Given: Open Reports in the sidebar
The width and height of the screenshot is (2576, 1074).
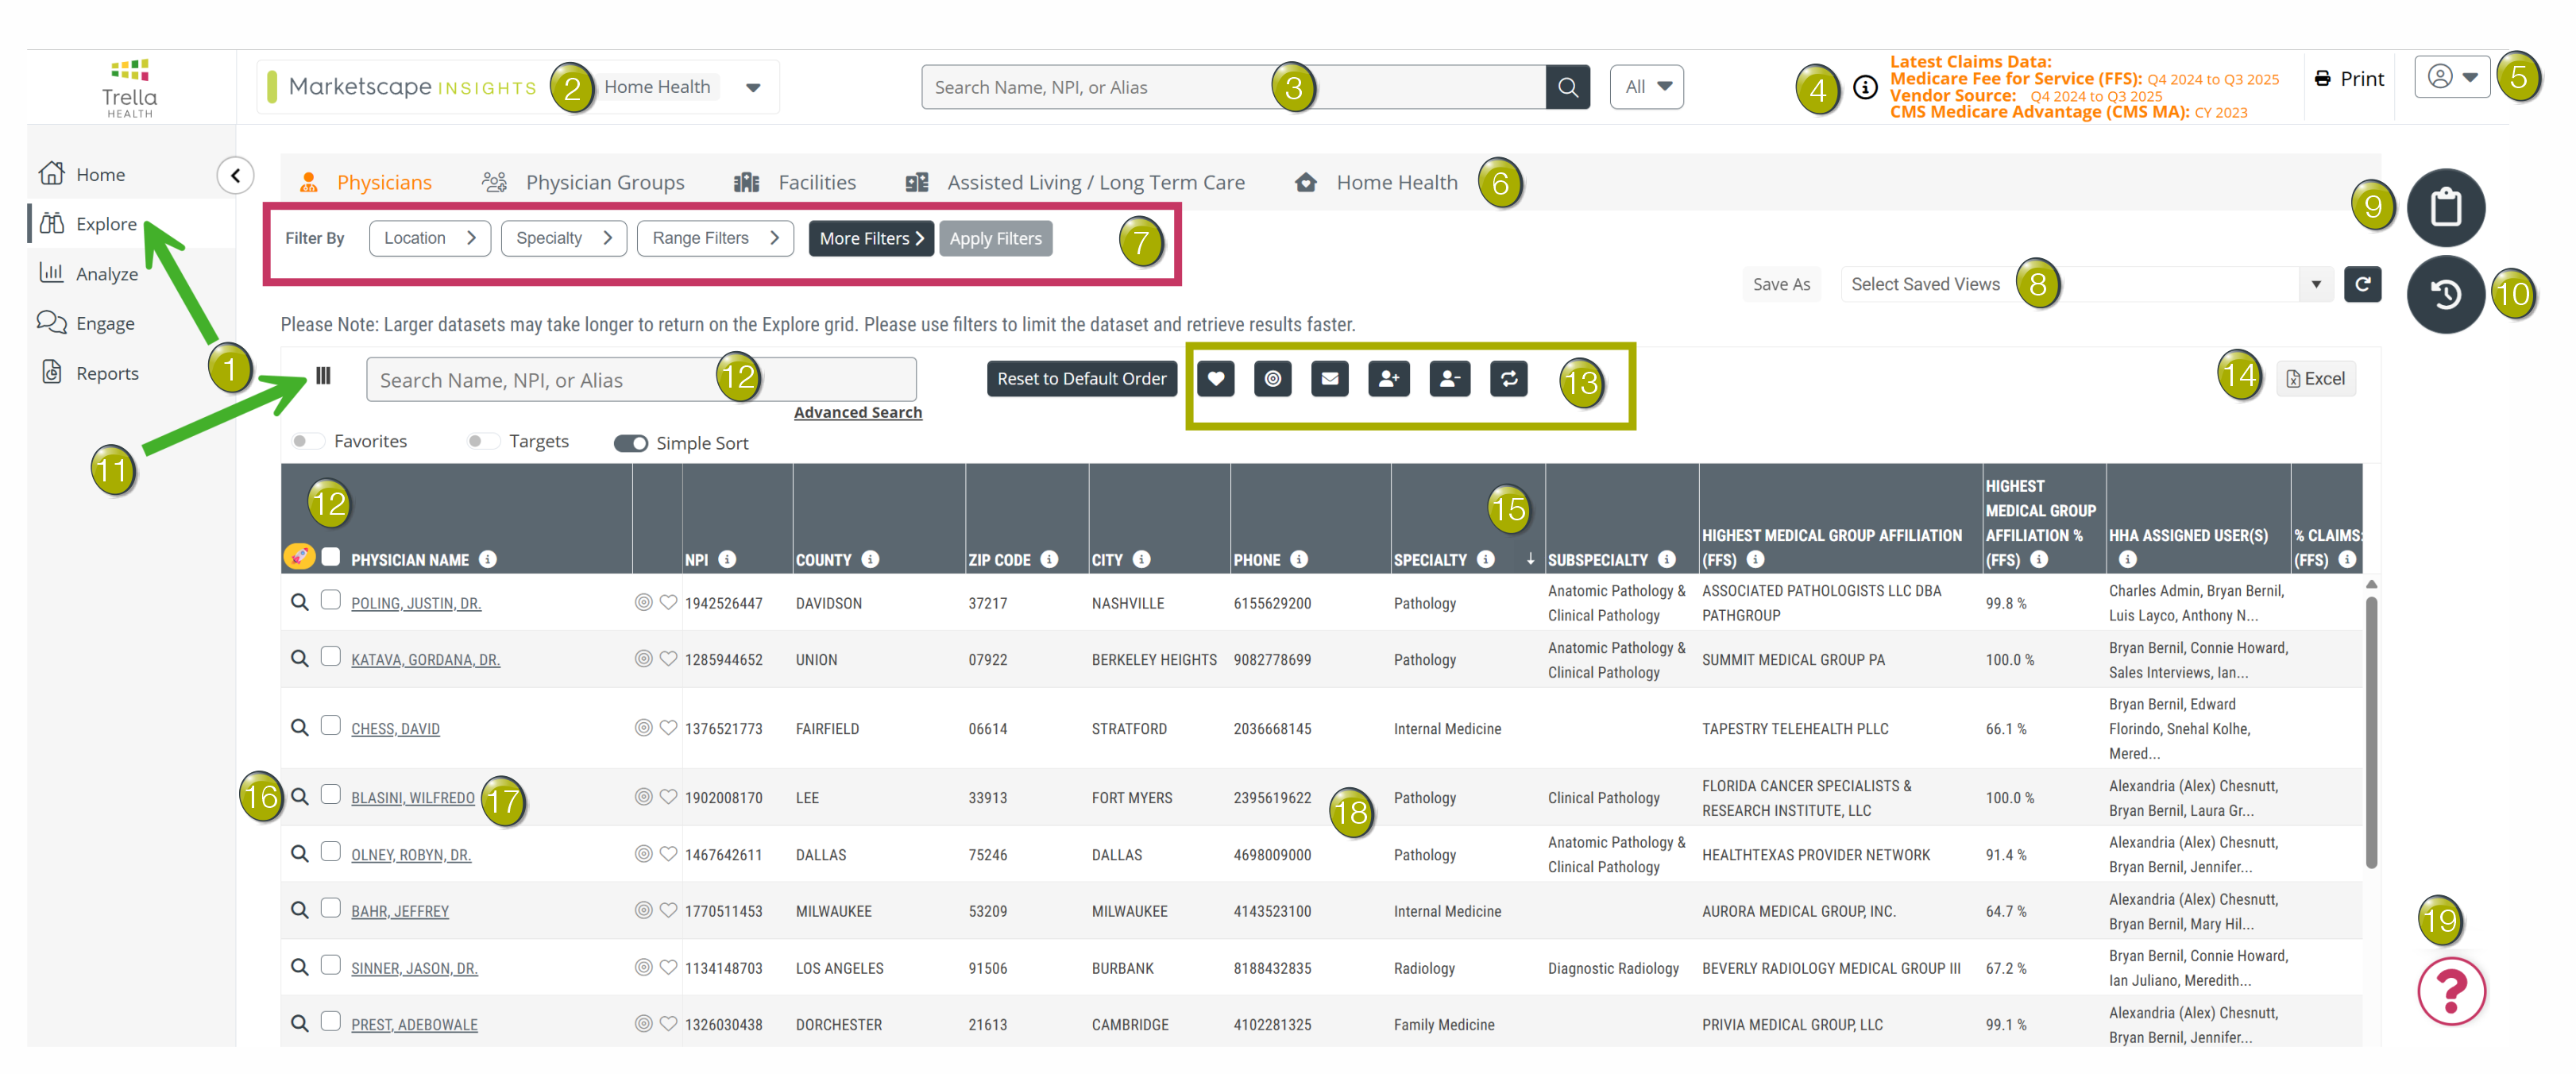Looking at the screenshot, I should [89, 372].
